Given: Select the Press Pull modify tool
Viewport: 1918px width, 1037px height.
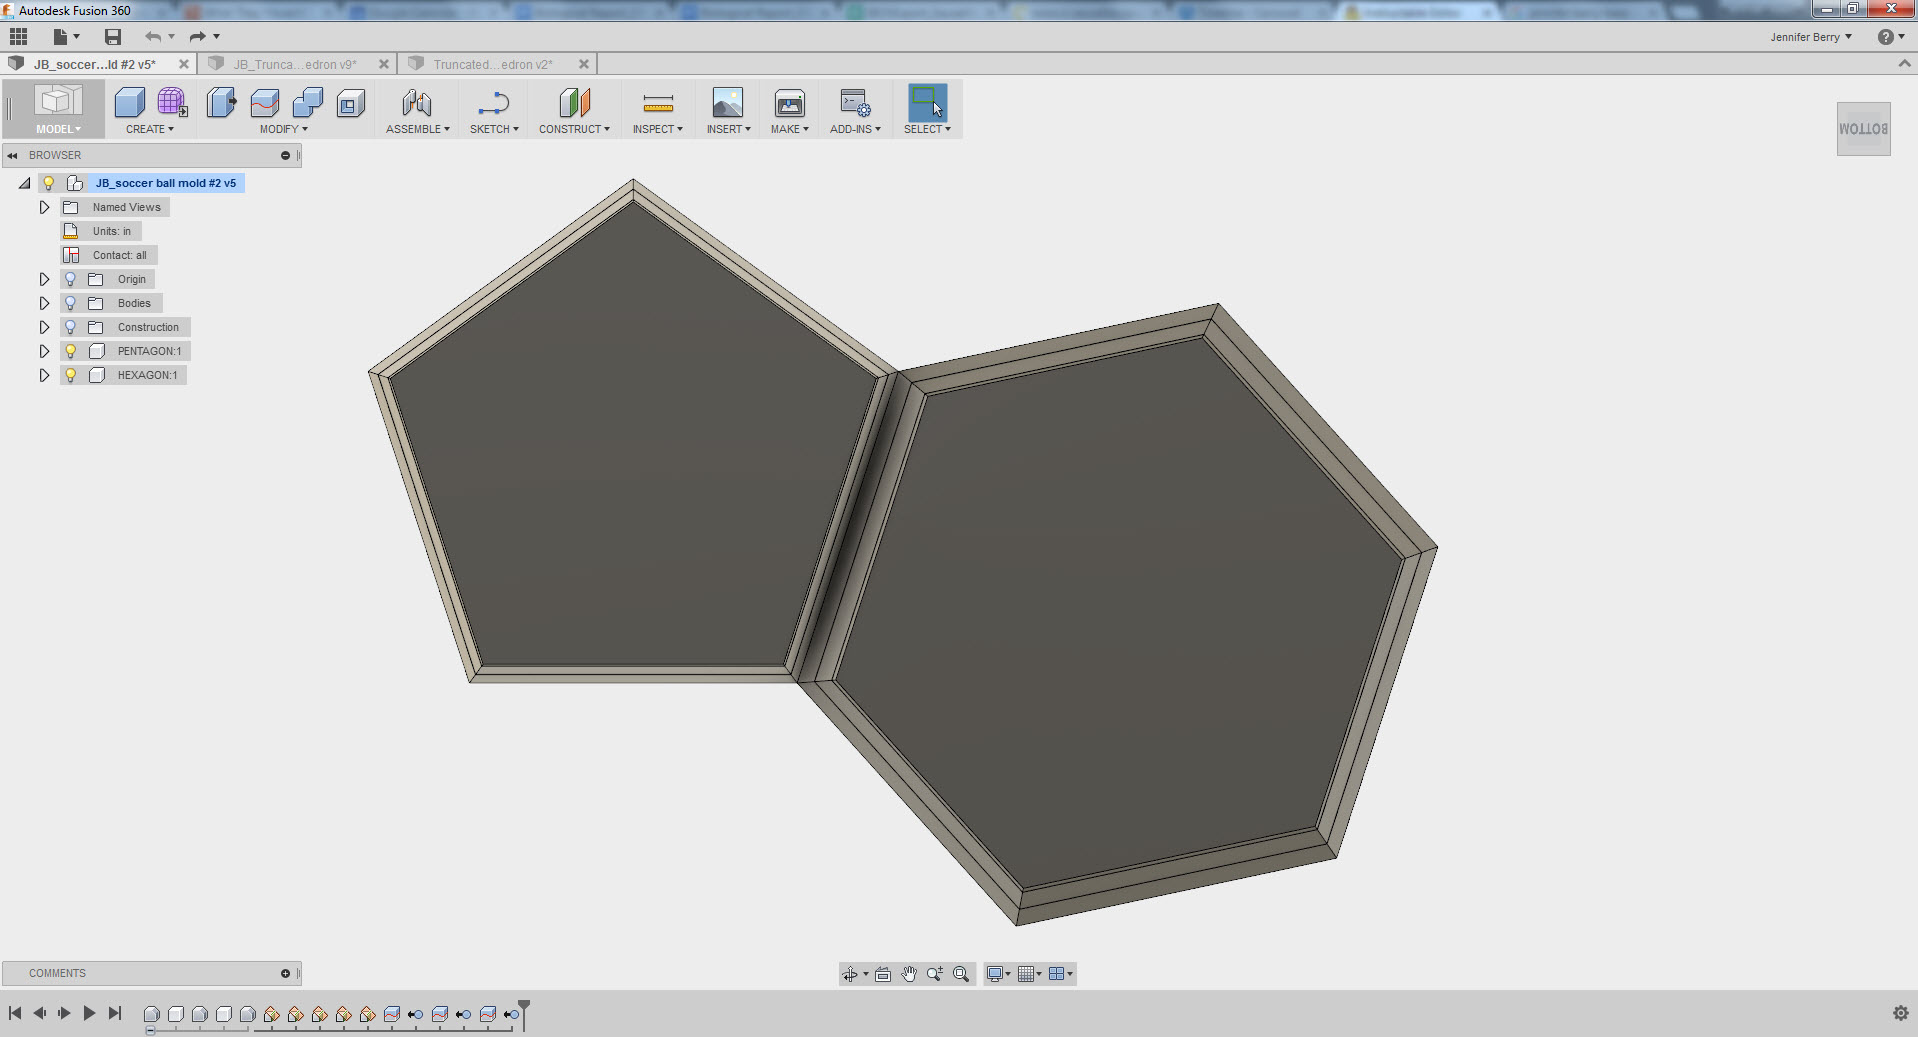Looking at the screenshot, I should click(x=220, y=104).
